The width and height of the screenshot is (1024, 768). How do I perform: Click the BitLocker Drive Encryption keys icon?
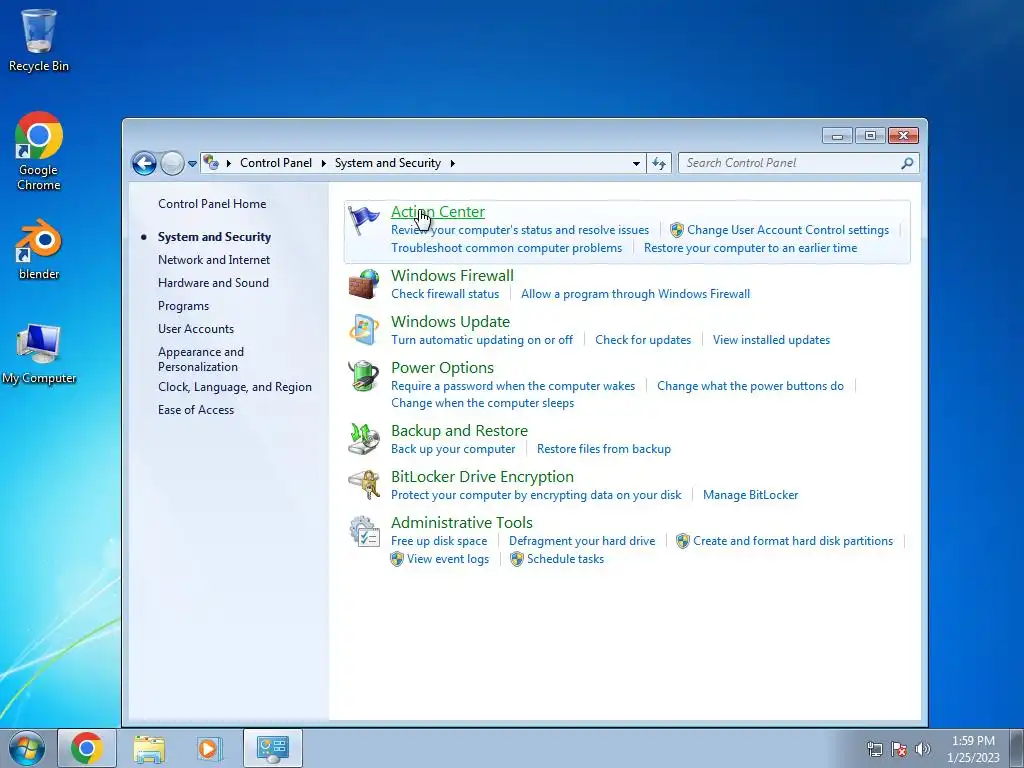[364, 485]
